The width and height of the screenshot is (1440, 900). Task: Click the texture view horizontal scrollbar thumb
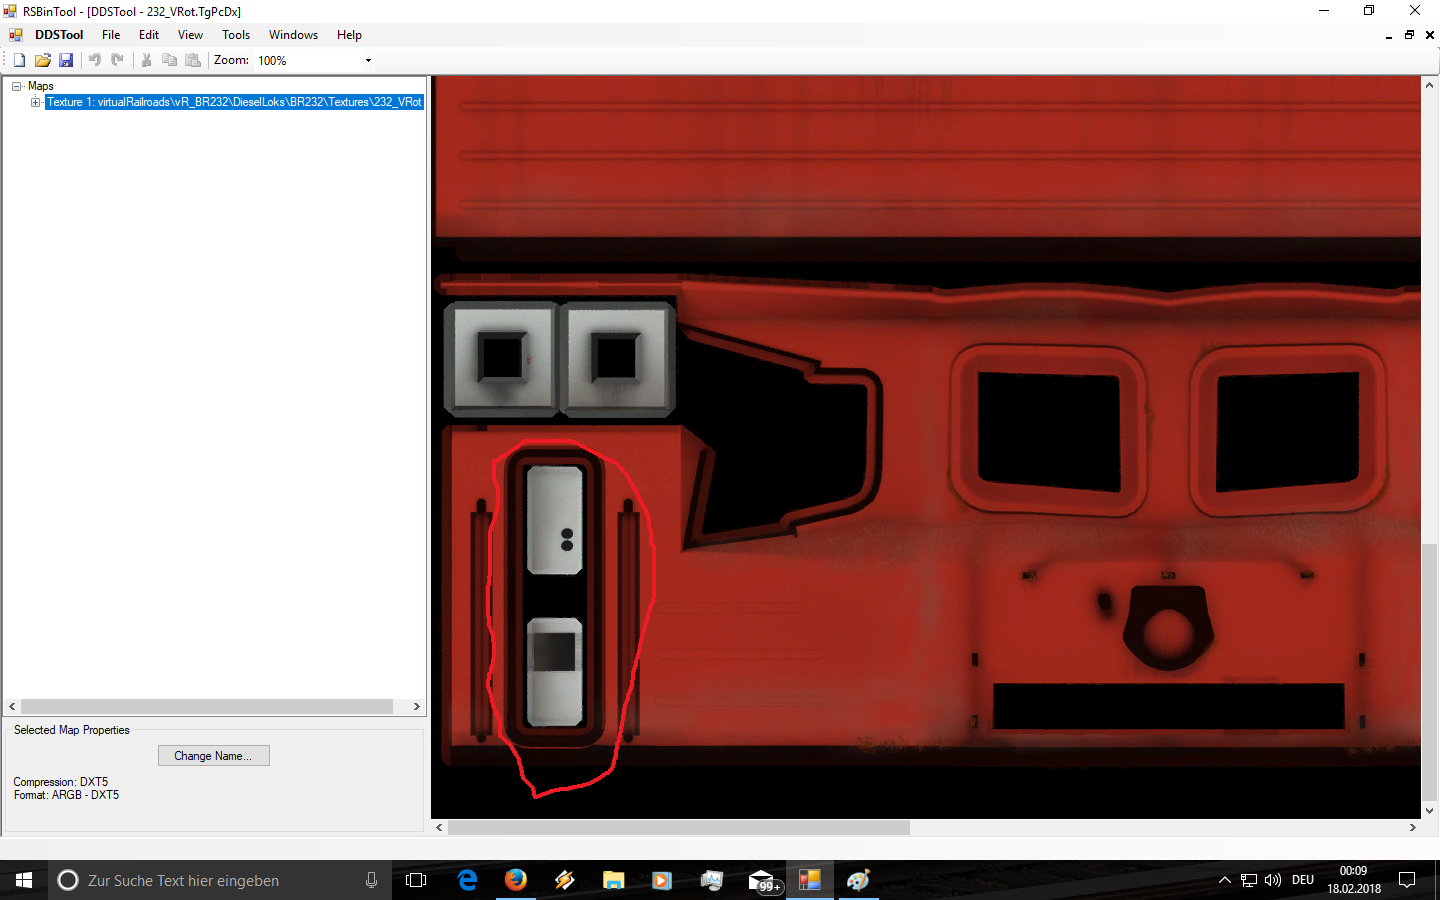click(679, 828)
